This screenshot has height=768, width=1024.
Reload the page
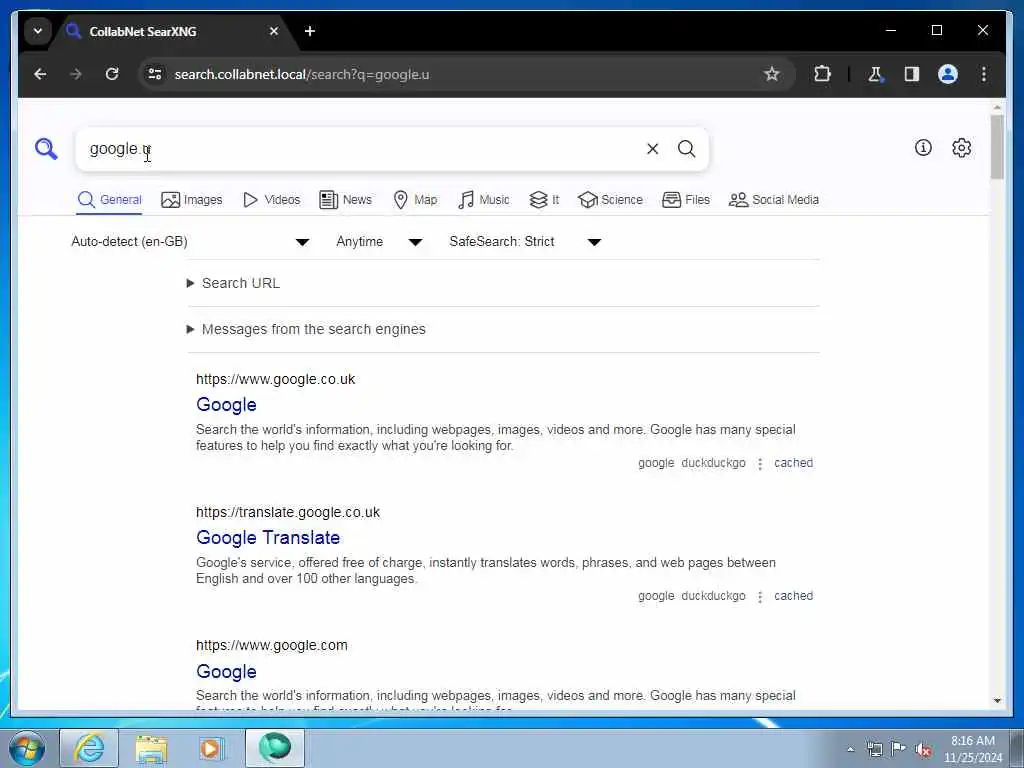pos(112,74)
